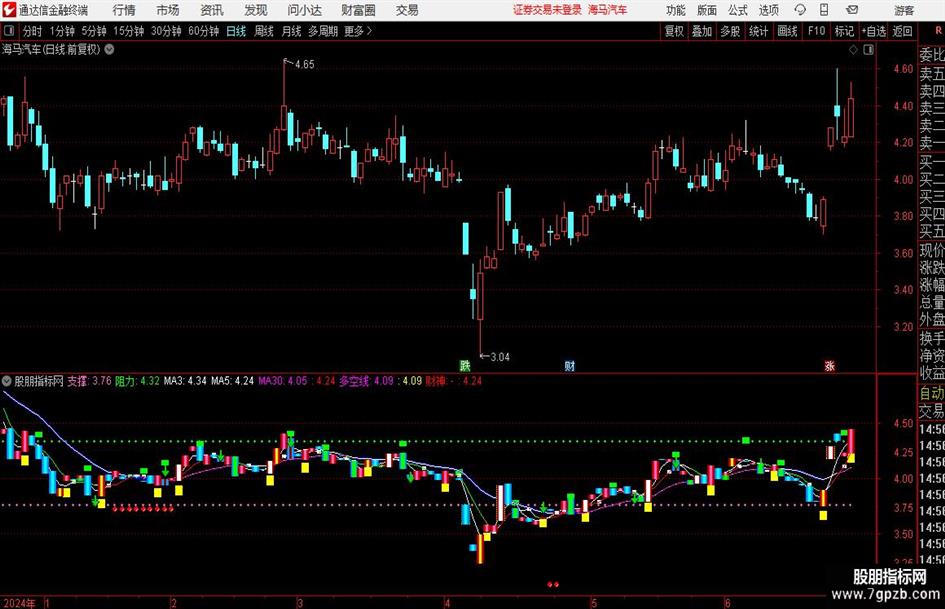
Task: Switch to the 30分钟 period tab
Action: pos(166,31)
